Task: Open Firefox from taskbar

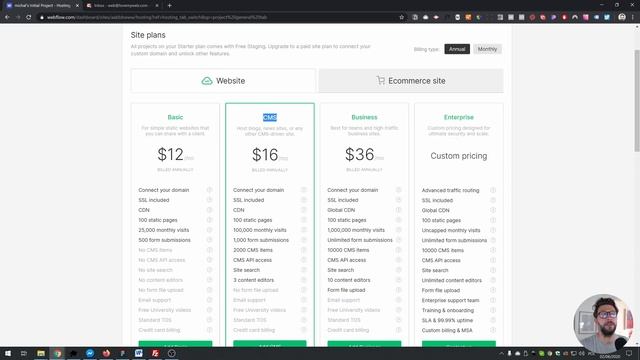Action: point(106,353)
